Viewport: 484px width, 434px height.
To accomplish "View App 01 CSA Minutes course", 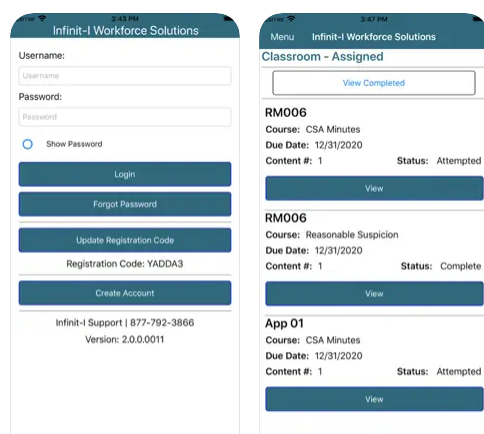I will pyautogui.click(x=374, y=399).
